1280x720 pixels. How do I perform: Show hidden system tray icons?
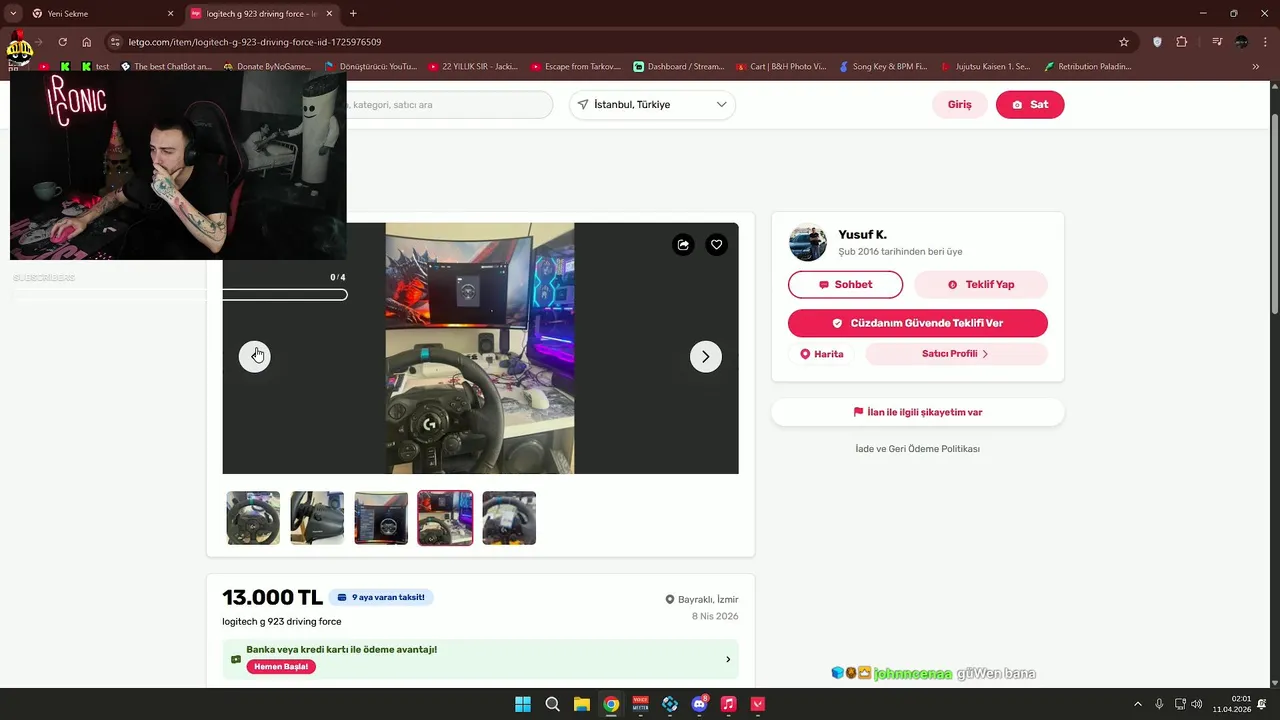tap(1137, 704)
